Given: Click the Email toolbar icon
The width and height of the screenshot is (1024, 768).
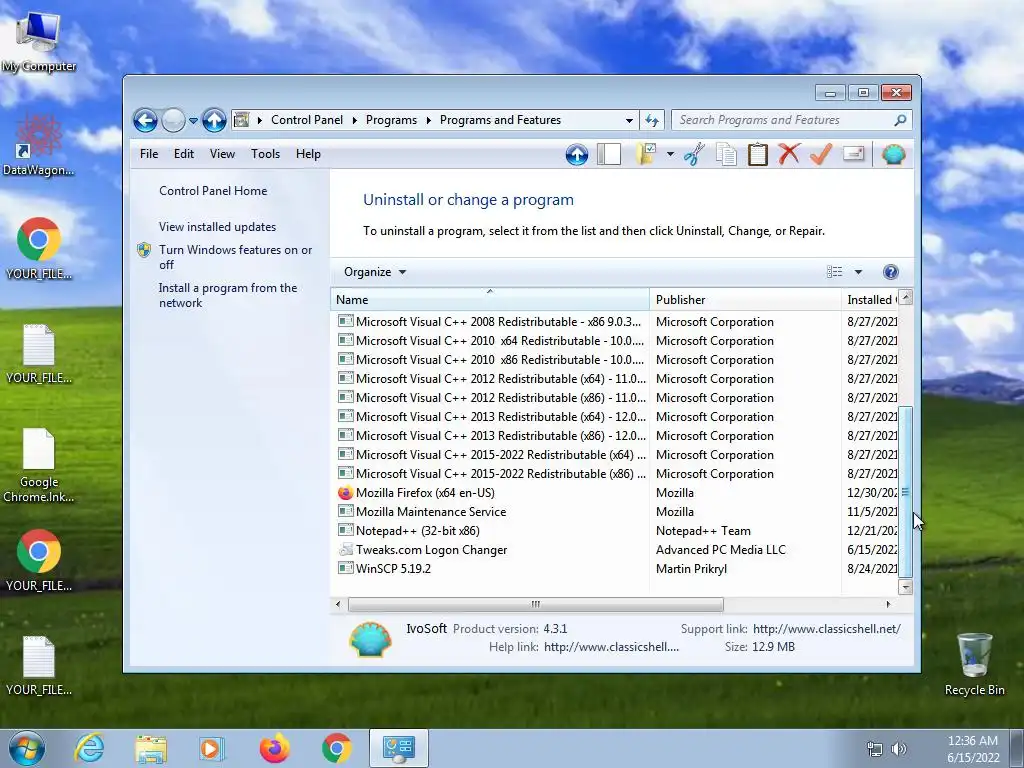Looking at the screenshot, I should click(x=854, y=154).
